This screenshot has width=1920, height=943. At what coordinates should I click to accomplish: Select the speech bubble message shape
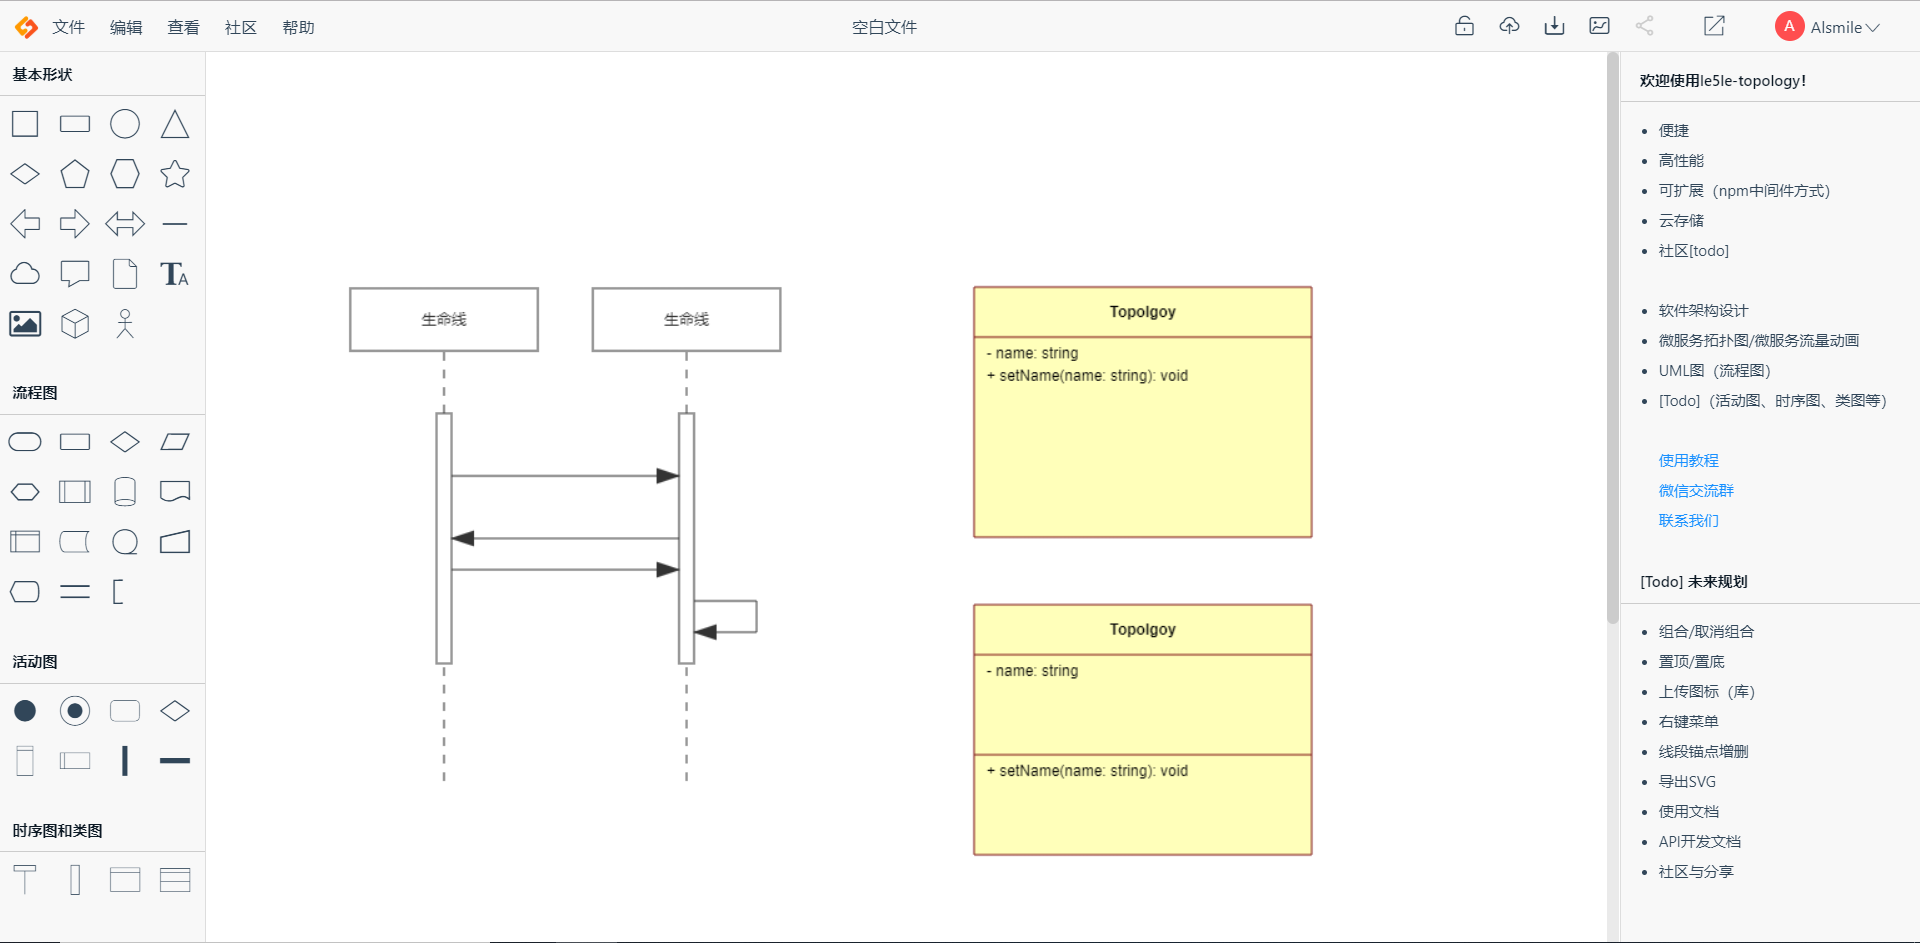pos(75,274)
